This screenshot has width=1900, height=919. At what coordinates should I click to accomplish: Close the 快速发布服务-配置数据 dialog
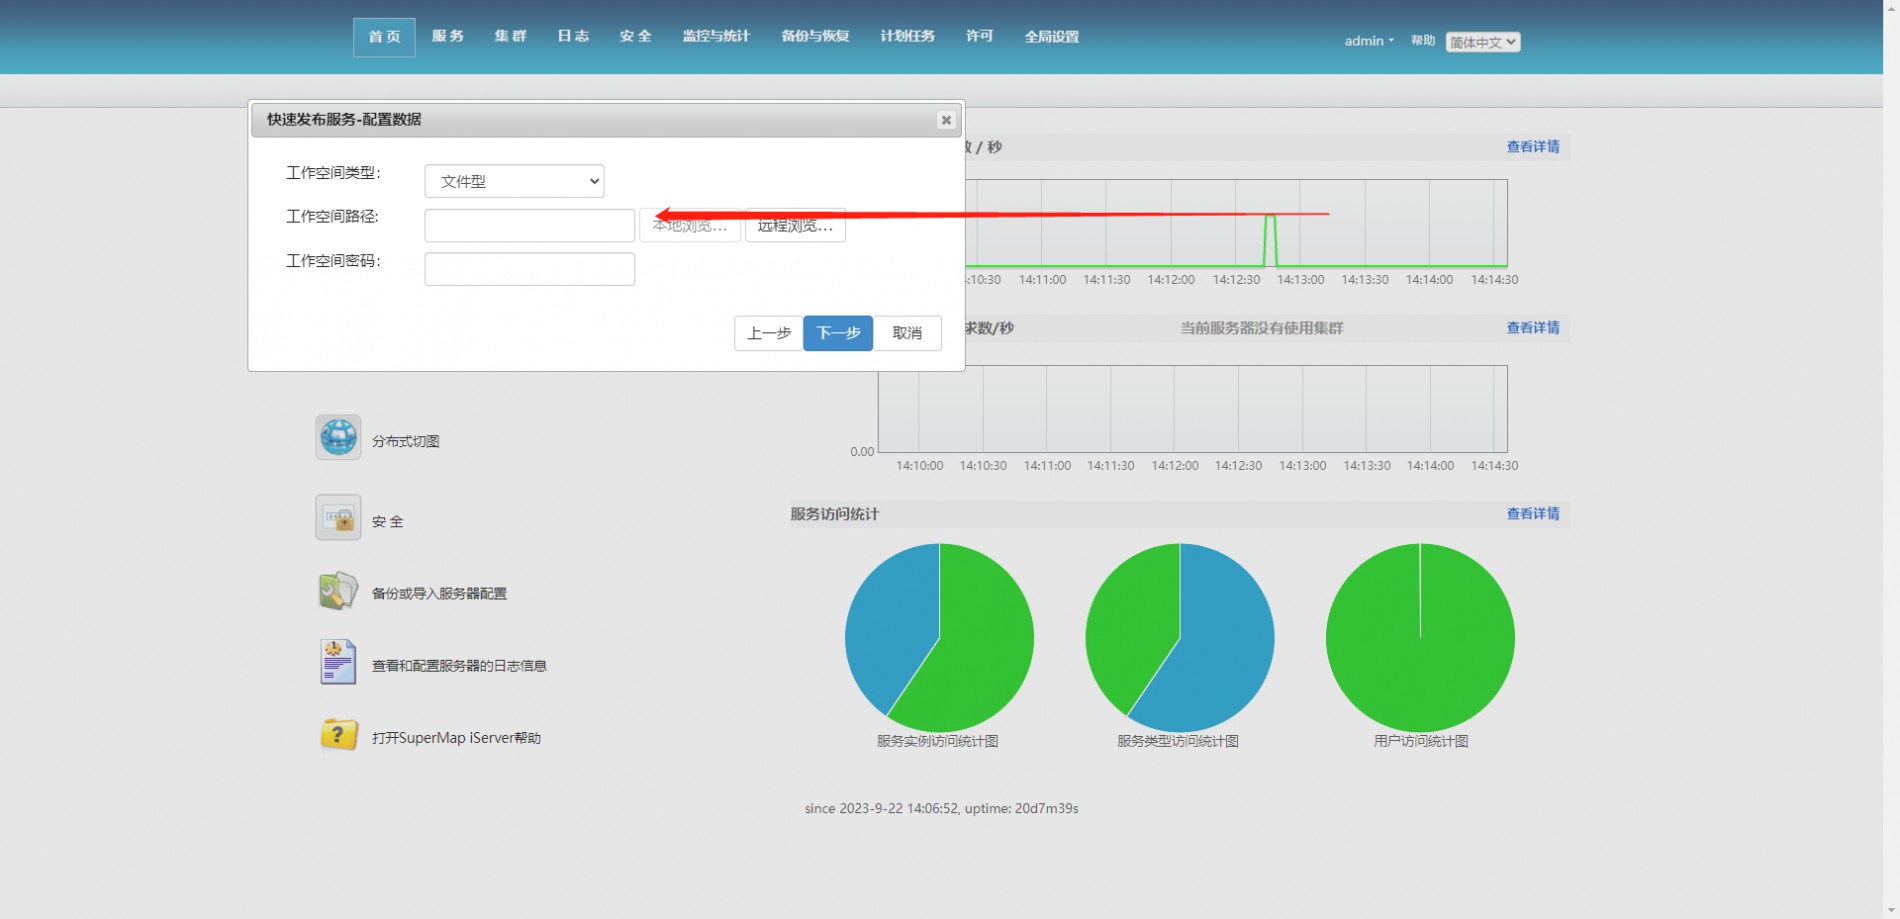(x=946, y=120)
